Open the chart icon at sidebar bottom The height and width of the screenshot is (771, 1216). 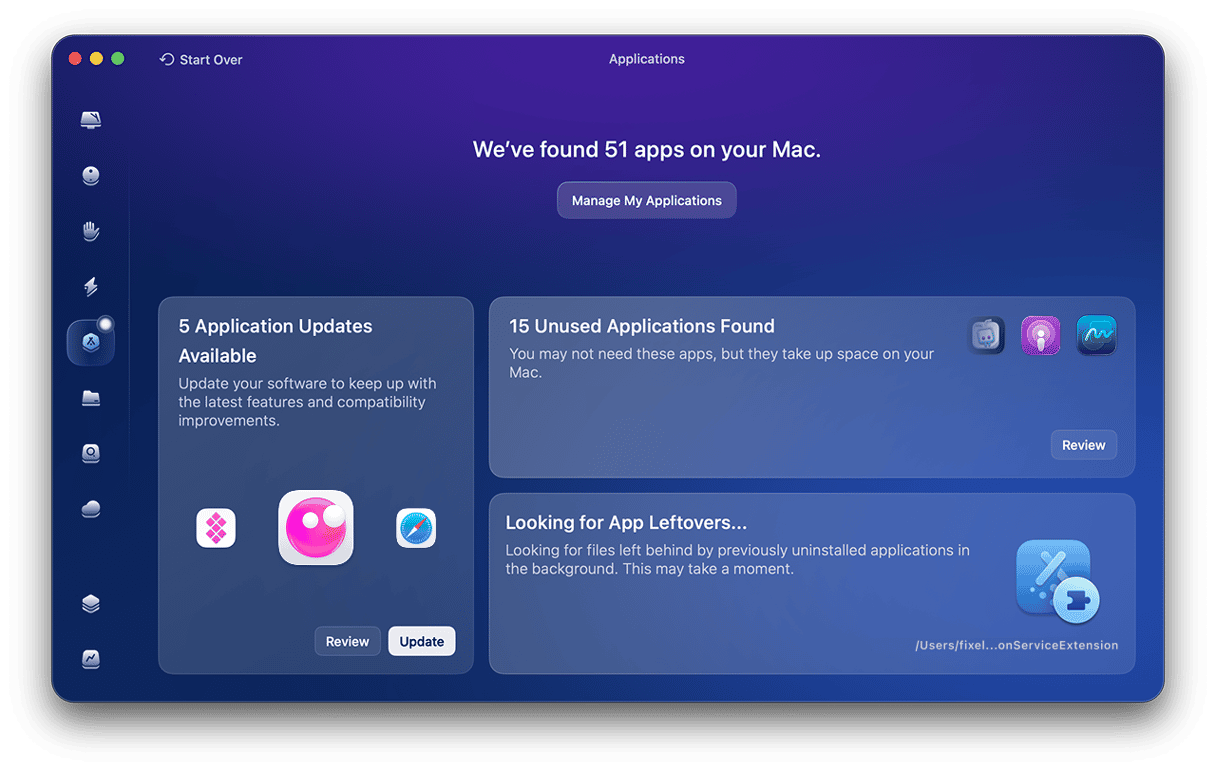91,659
